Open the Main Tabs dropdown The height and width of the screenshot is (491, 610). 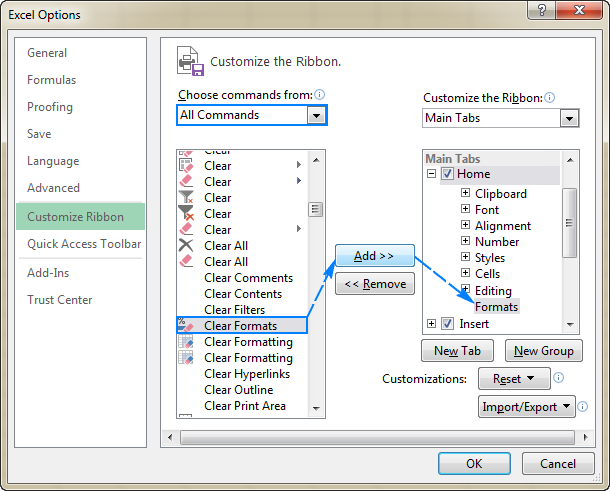click(x=569, y=118)
